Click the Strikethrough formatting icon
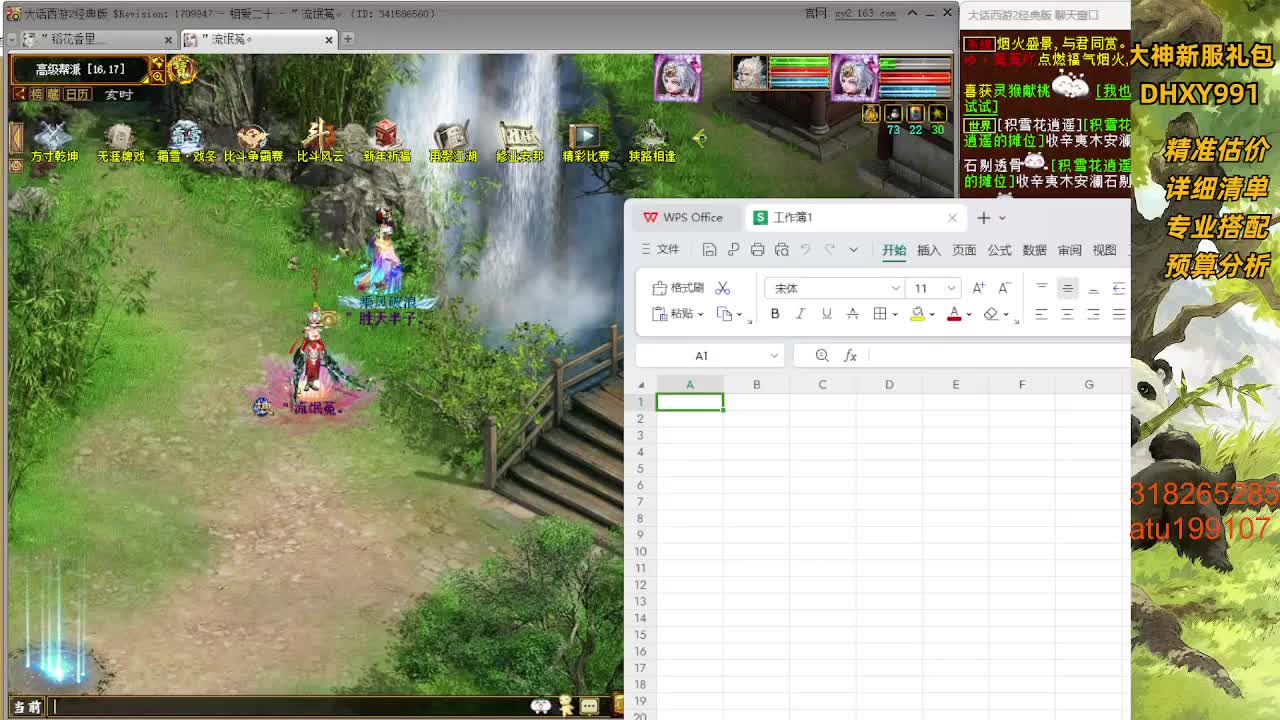Screen dimensions: 1280x720 (x=852, y=314)
